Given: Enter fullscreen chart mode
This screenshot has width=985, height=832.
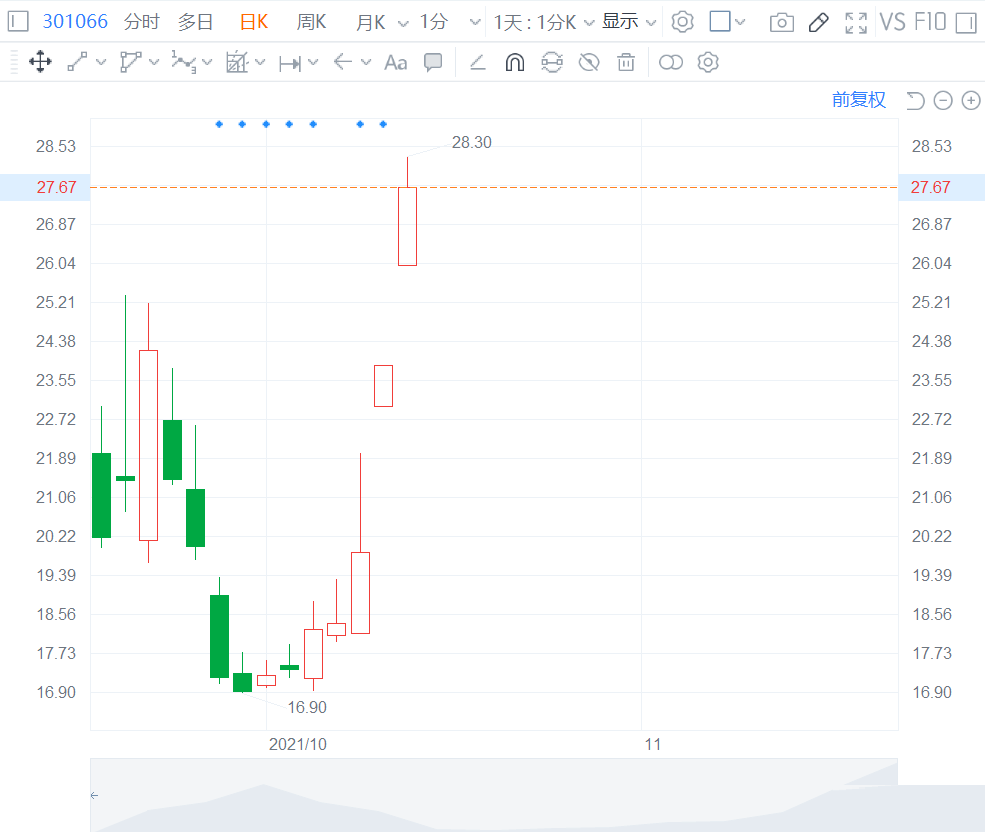Looking at the screenshot, I should coord(855,22).
